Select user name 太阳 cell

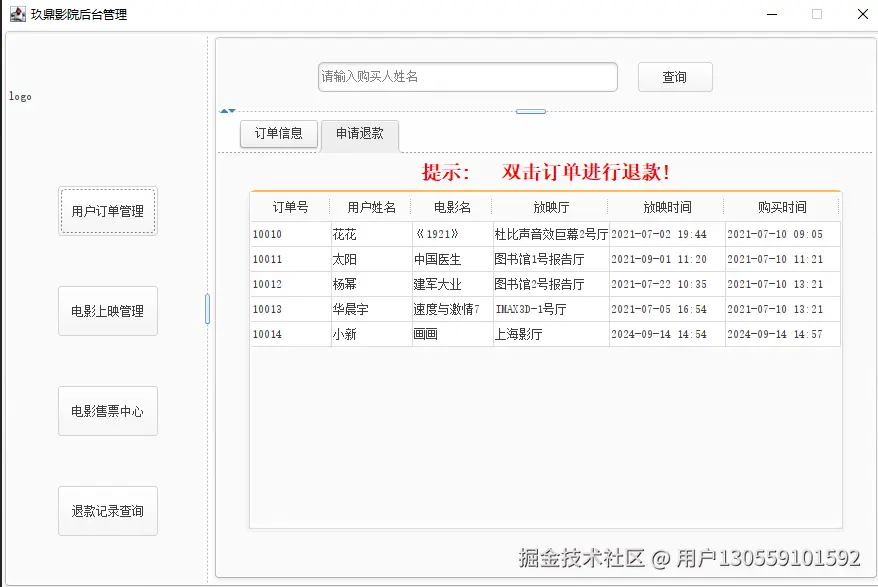coord(372,259)
